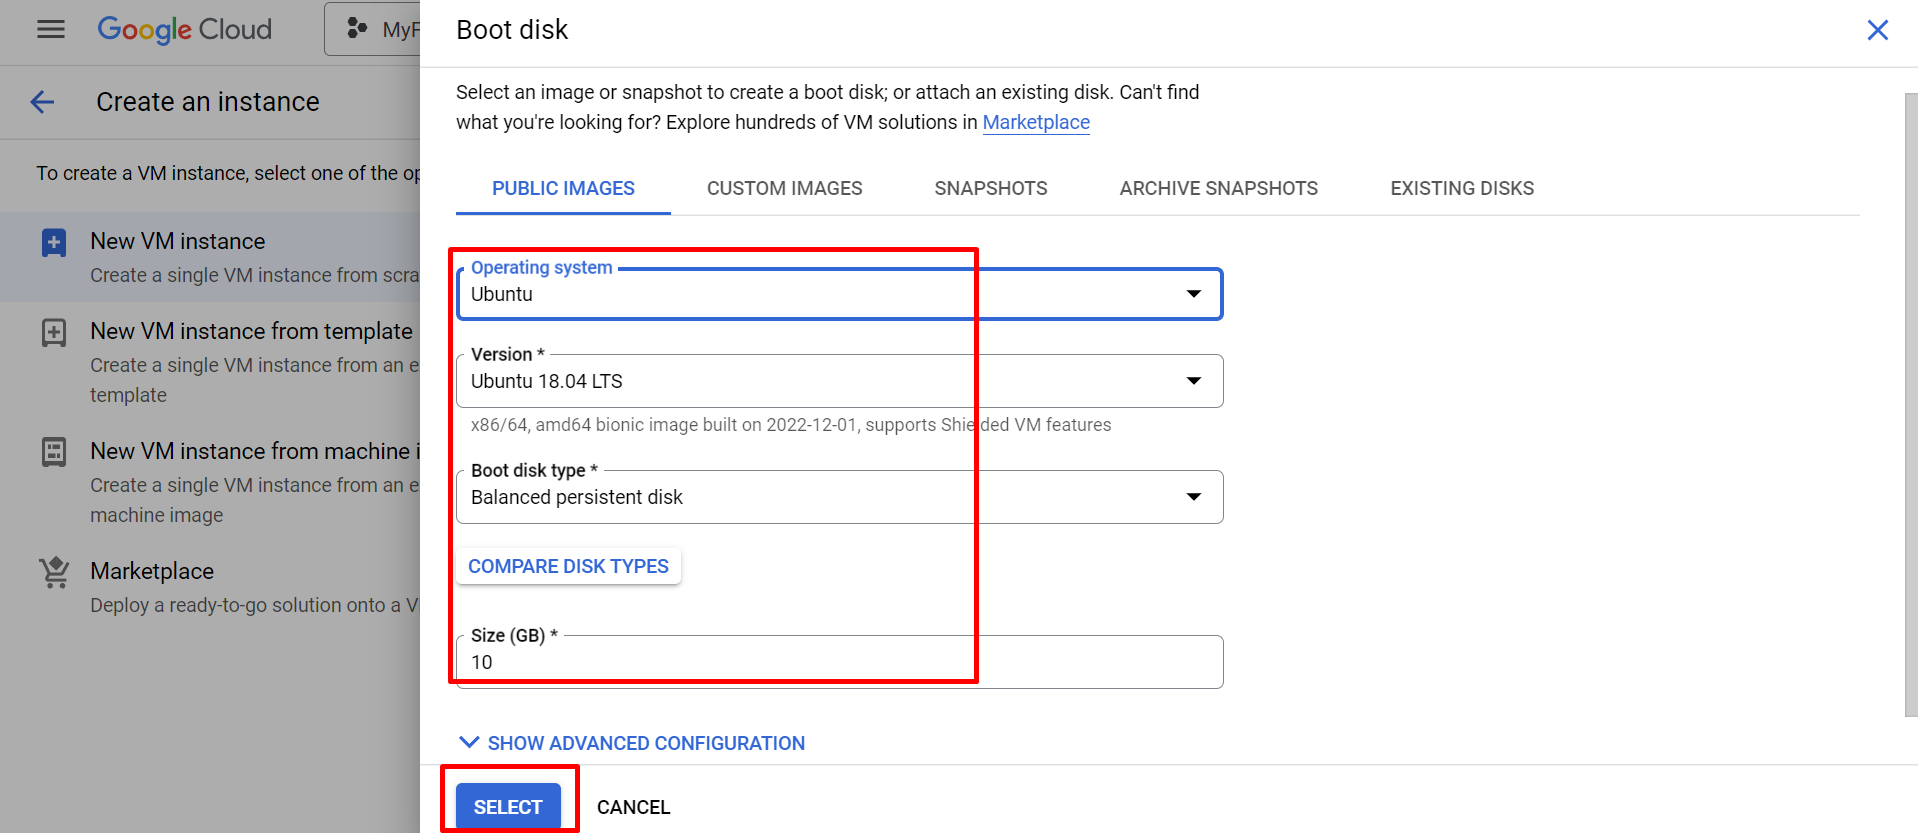
Task: Click the VM instance from template icon
Action: [x=54, y=332]
